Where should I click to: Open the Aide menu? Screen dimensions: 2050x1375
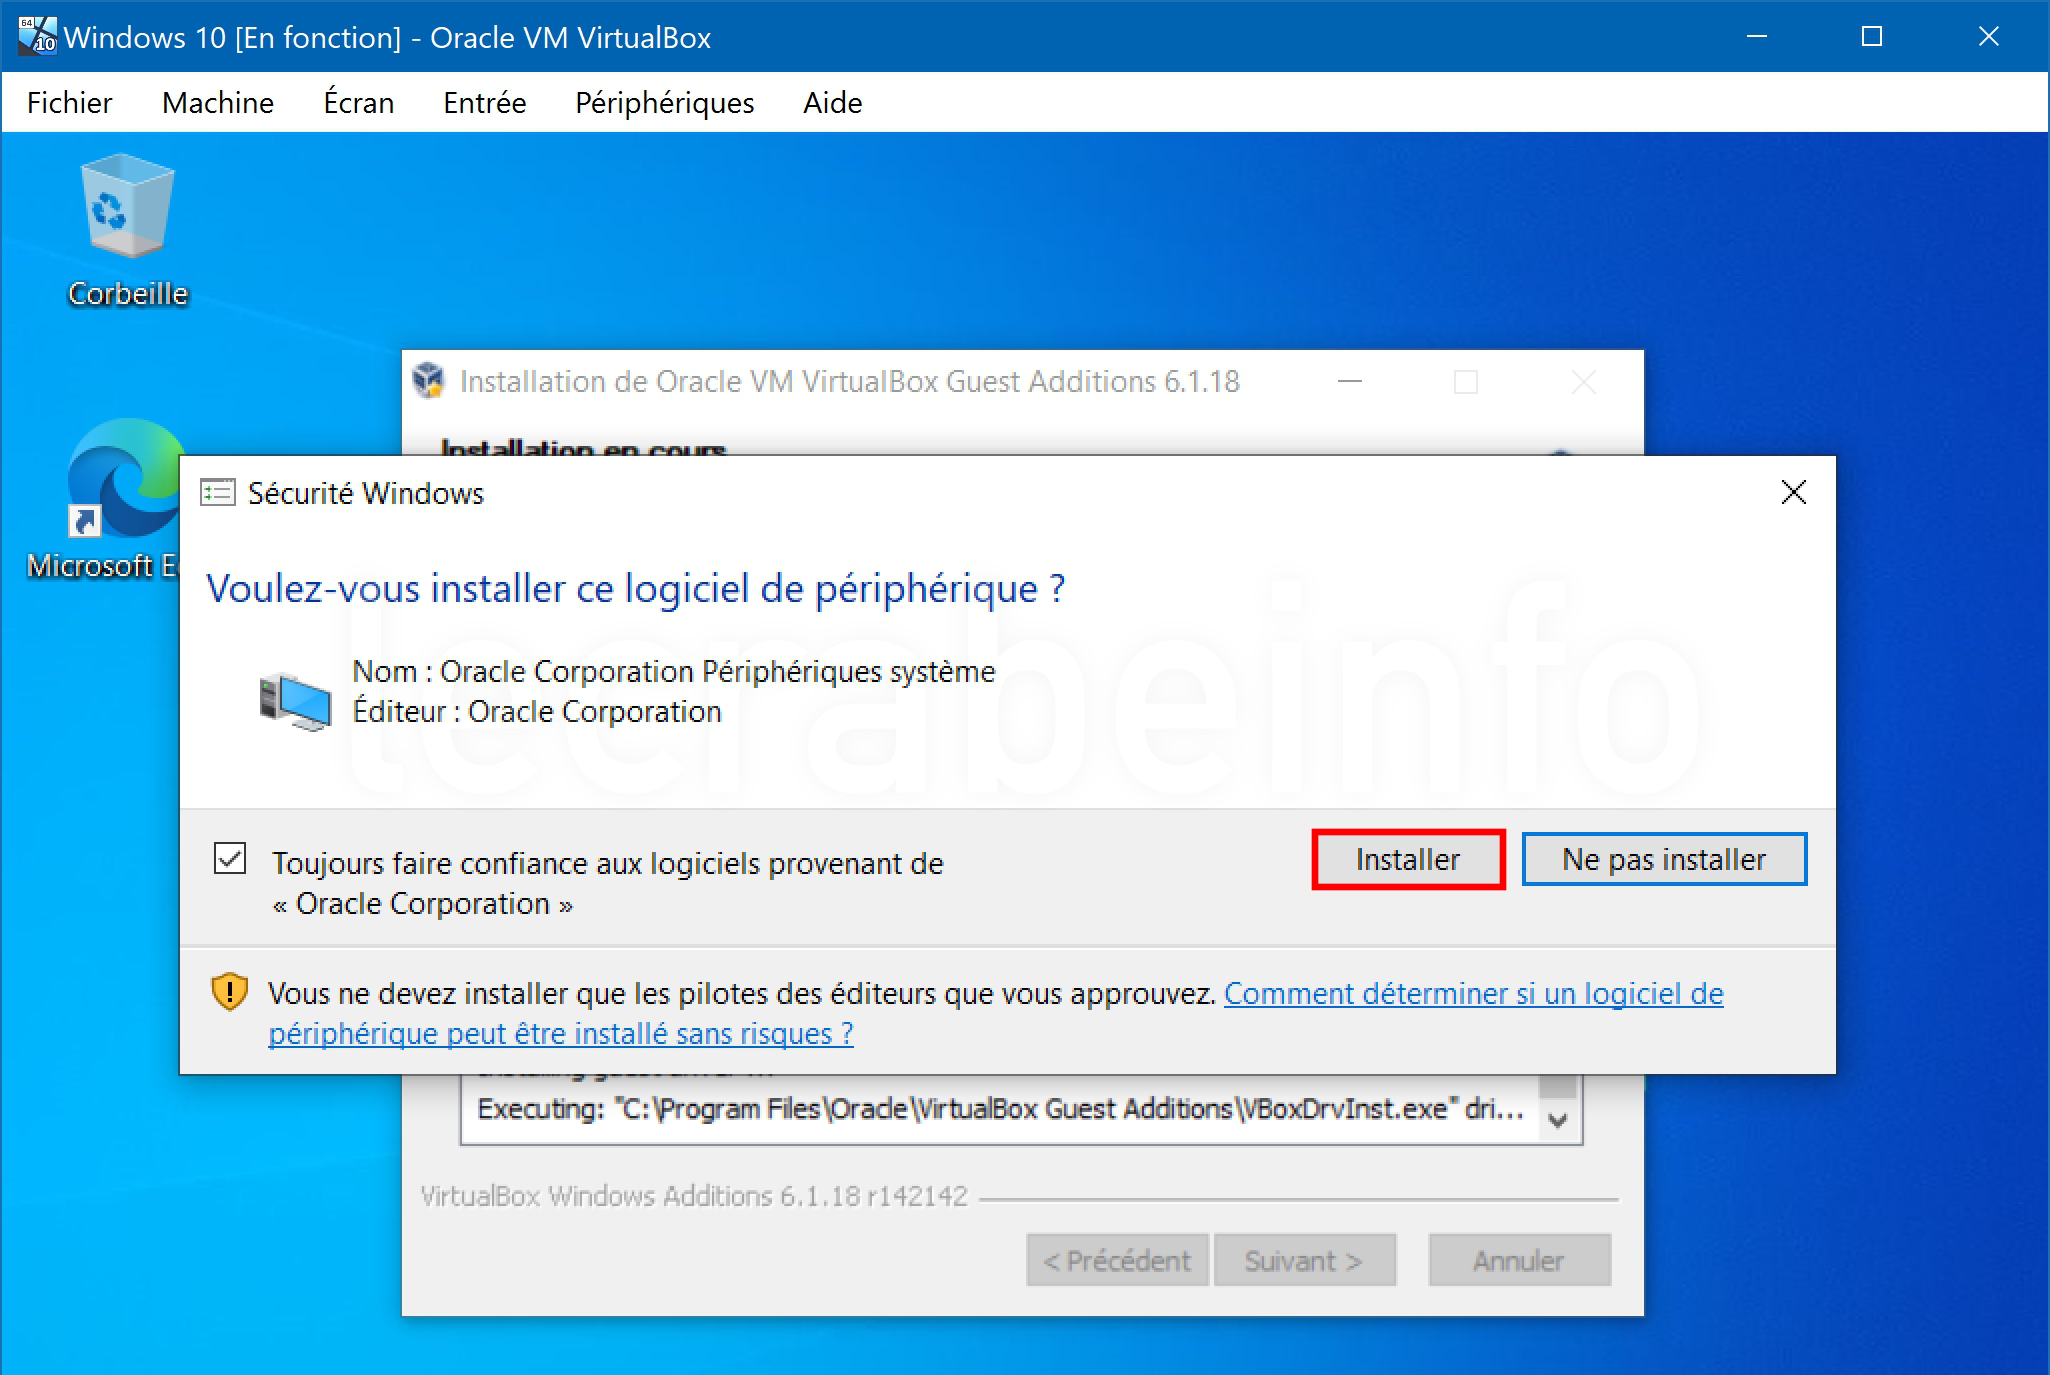[833, 102]
